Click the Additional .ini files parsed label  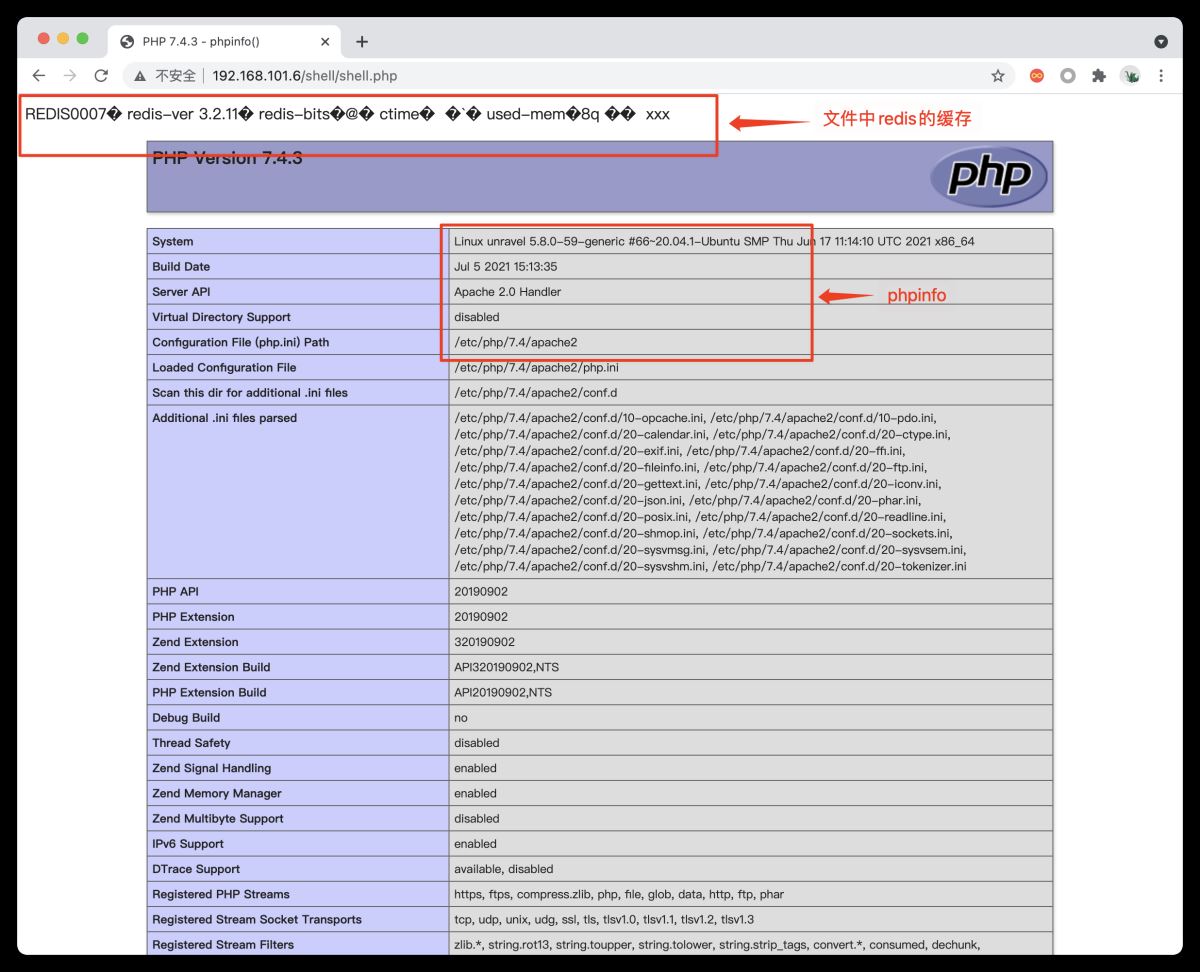(x=224, y=418)
